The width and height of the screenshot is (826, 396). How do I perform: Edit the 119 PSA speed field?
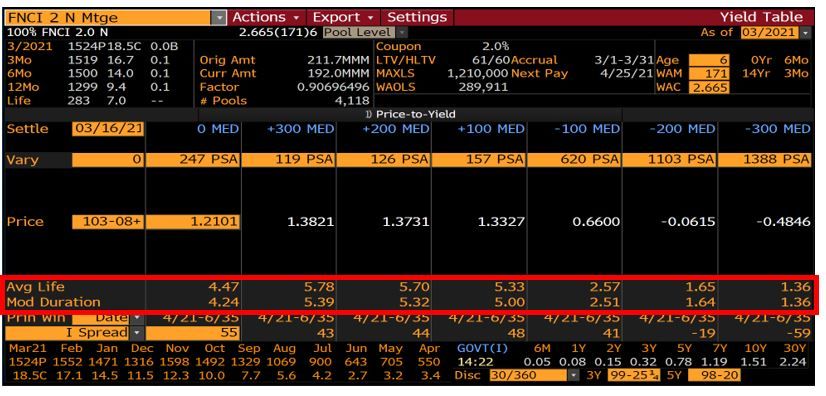[x=289, y=160]
